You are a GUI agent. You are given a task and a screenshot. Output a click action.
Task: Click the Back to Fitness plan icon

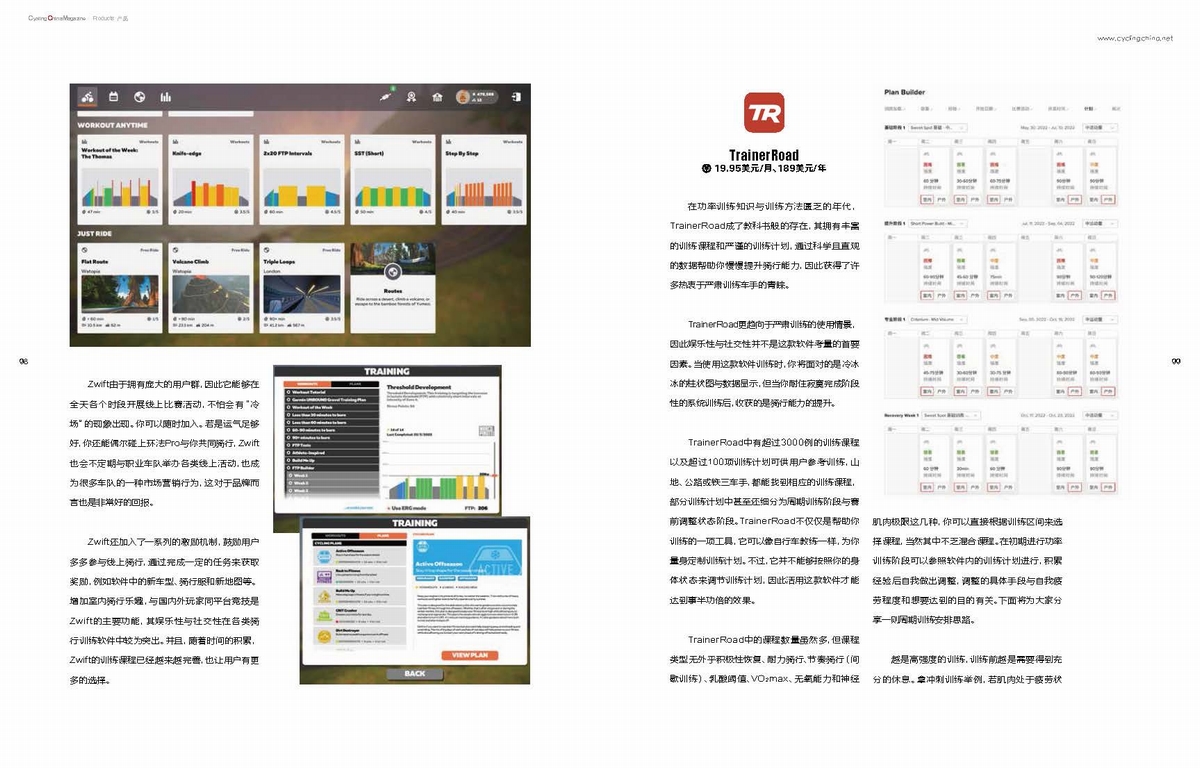click(x=324, y=576)
